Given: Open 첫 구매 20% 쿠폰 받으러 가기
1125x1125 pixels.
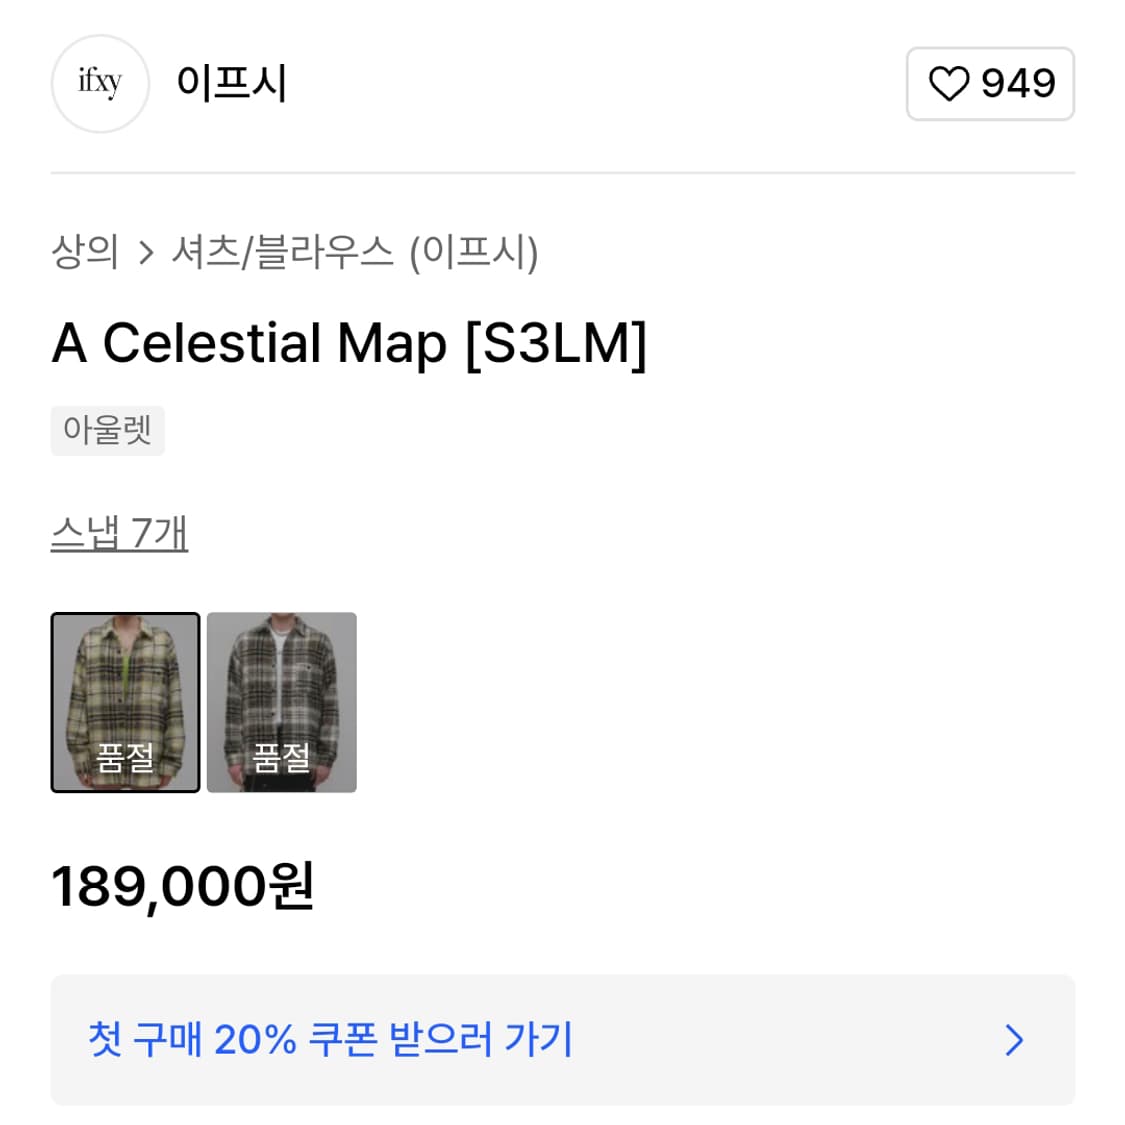Looking at the screenshot, I should coord(330,1040).
